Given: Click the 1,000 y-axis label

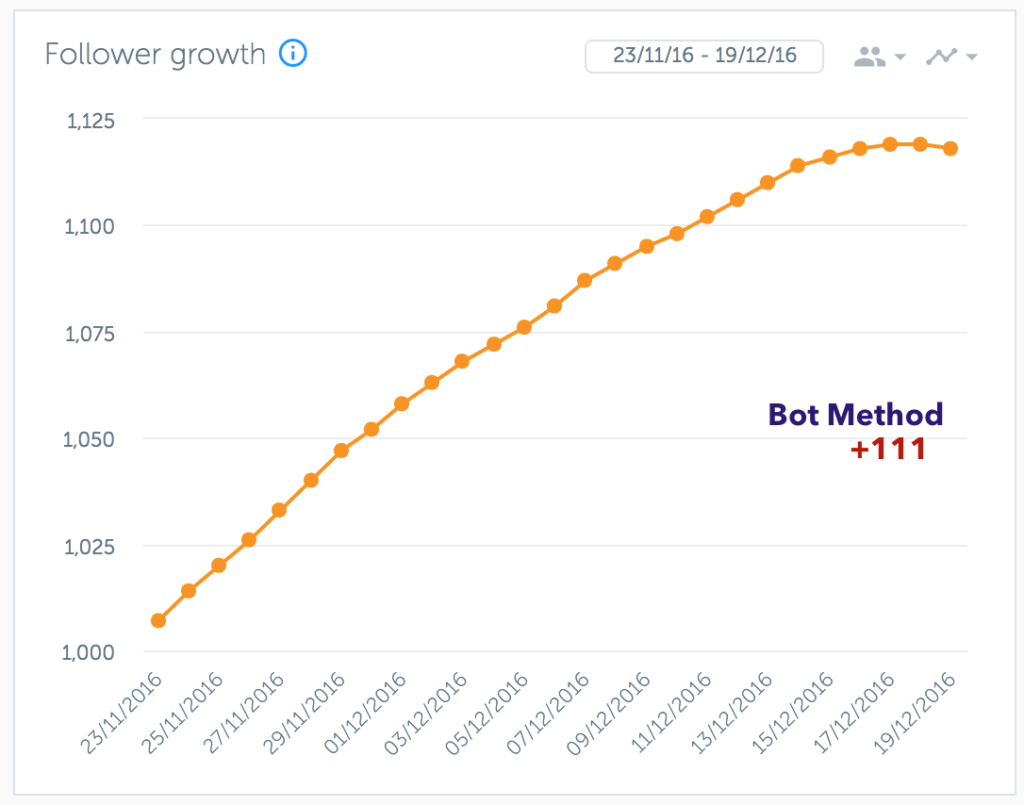Looking at the screenshot, I should point(88,652).
